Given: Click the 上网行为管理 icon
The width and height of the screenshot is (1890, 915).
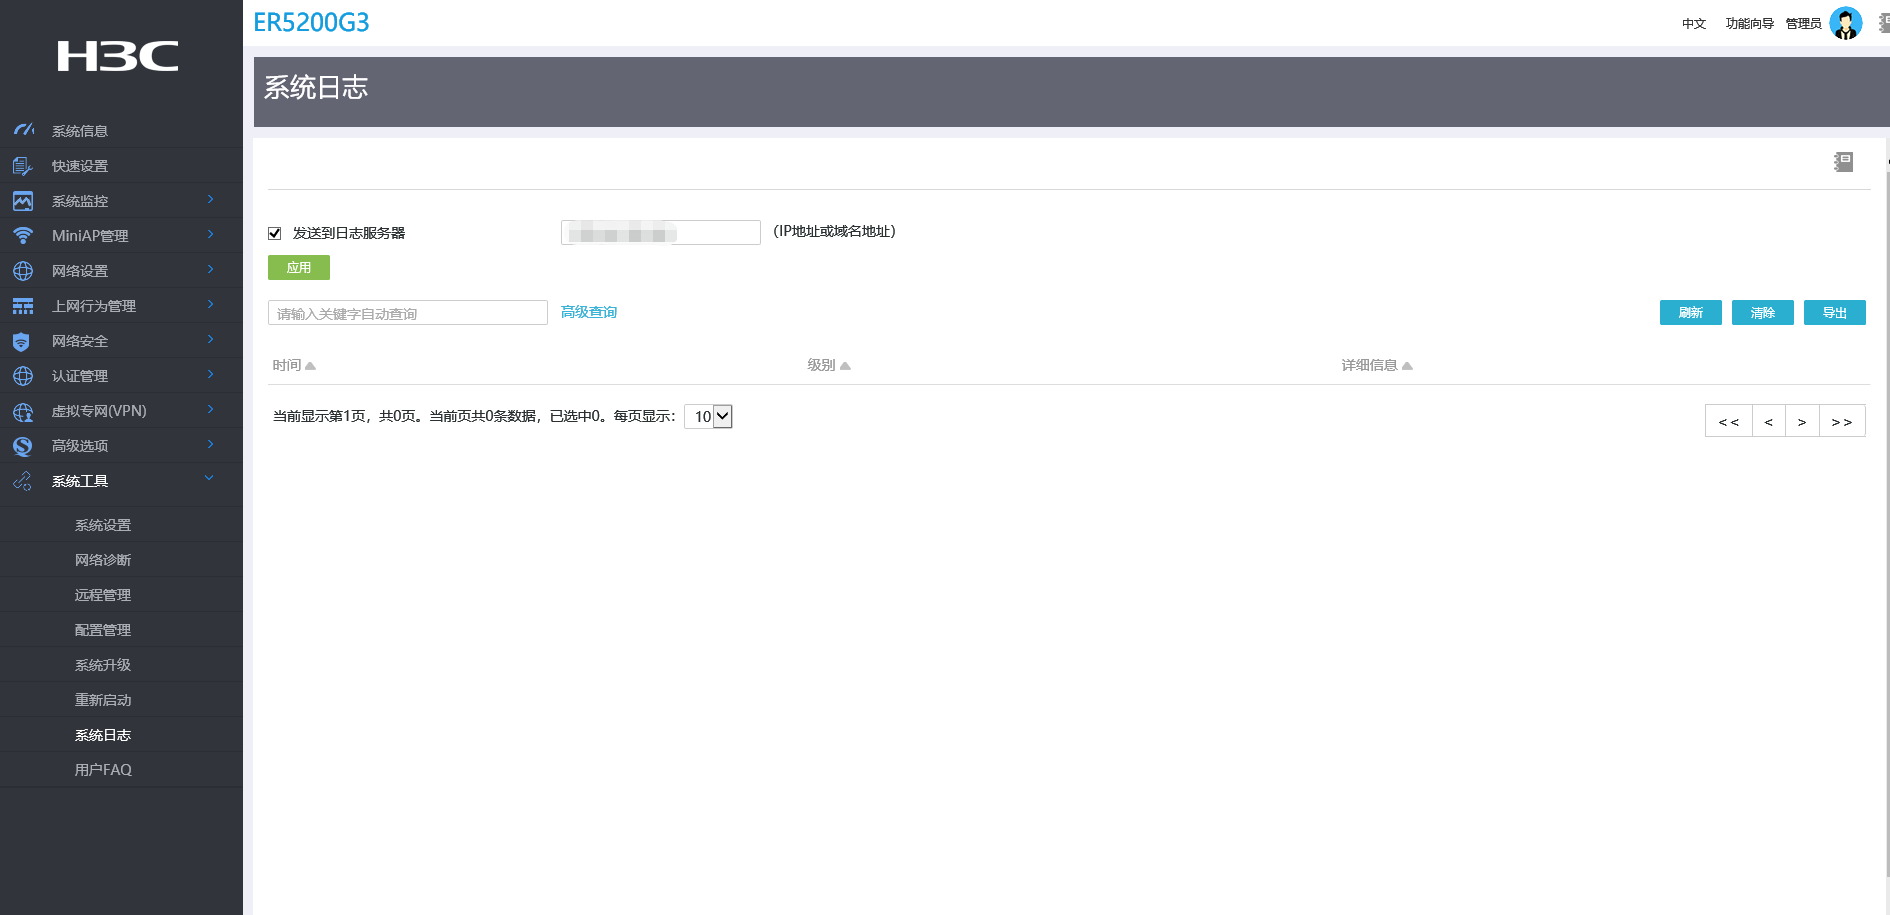Looking at the screenshot, I should (23, 306).
